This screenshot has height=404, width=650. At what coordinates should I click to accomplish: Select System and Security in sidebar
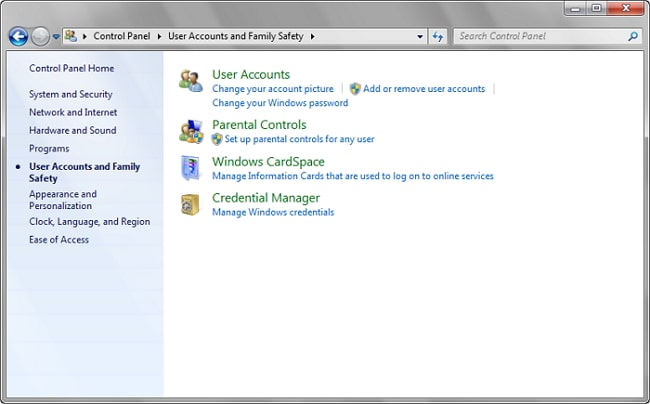[x=70, y=94]
